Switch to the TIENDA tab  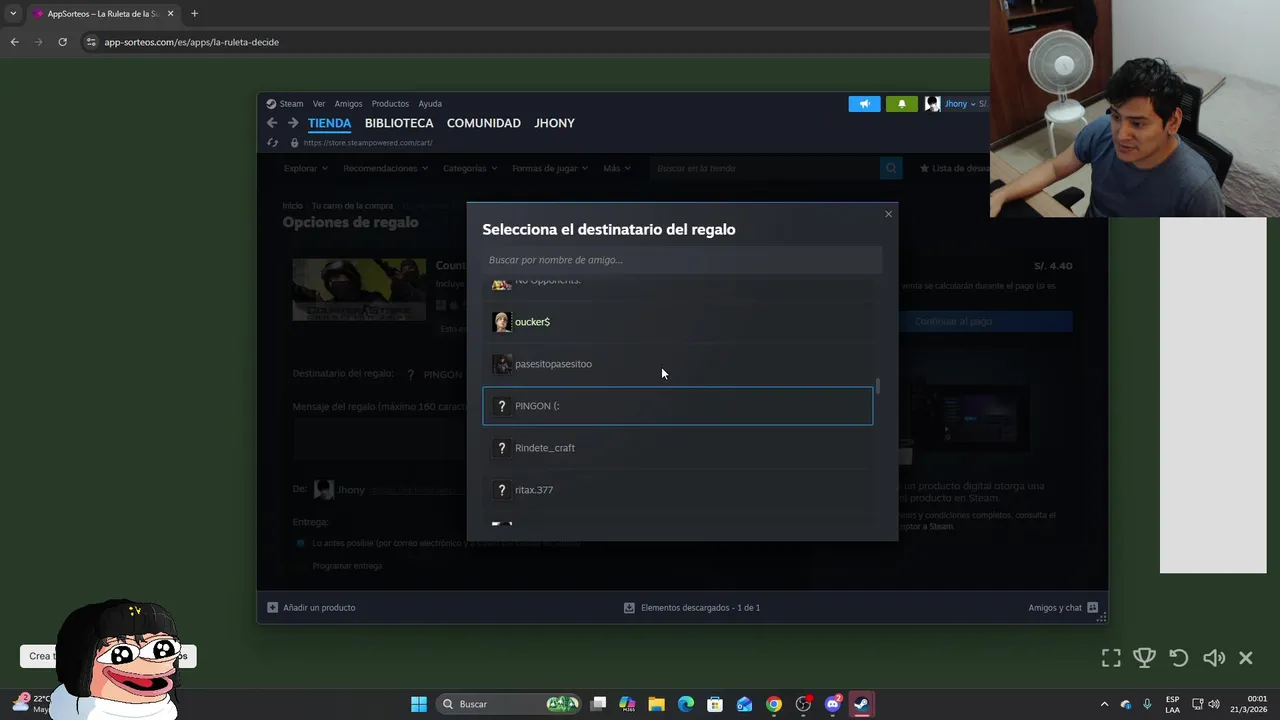[x=329, y=123]
